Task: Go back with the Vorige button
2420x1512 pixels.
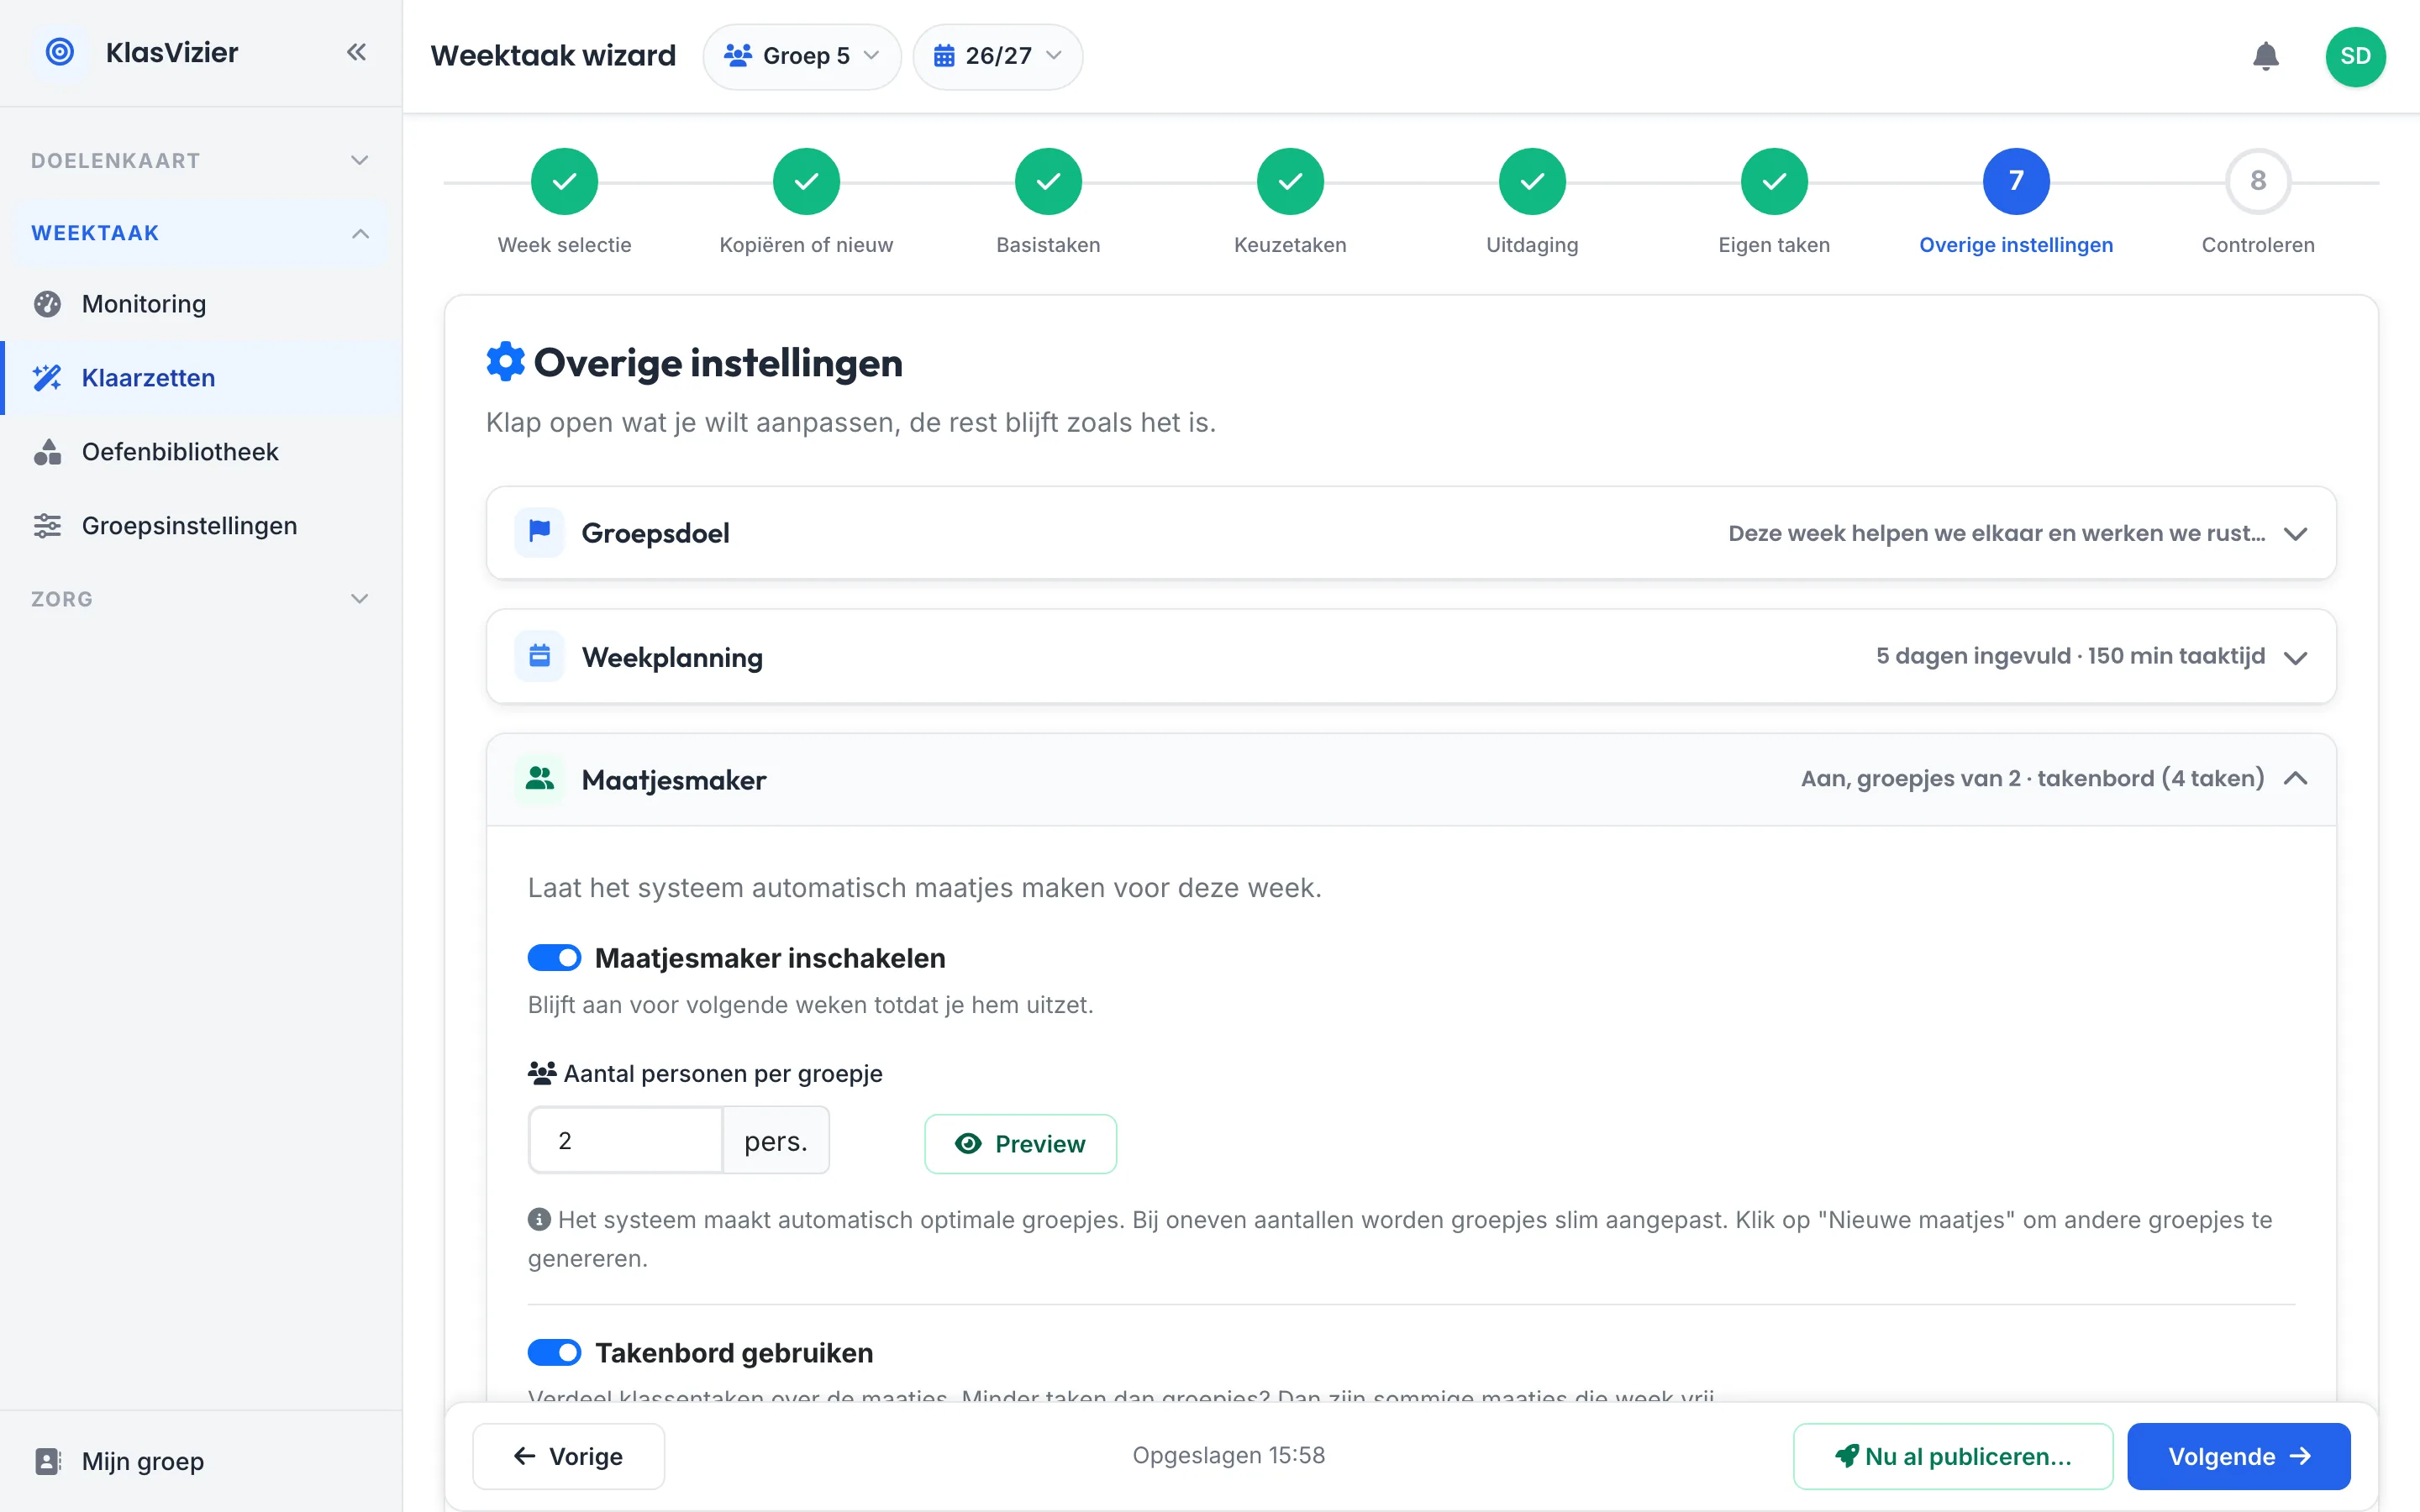Action: click(x=568, y=1456)
